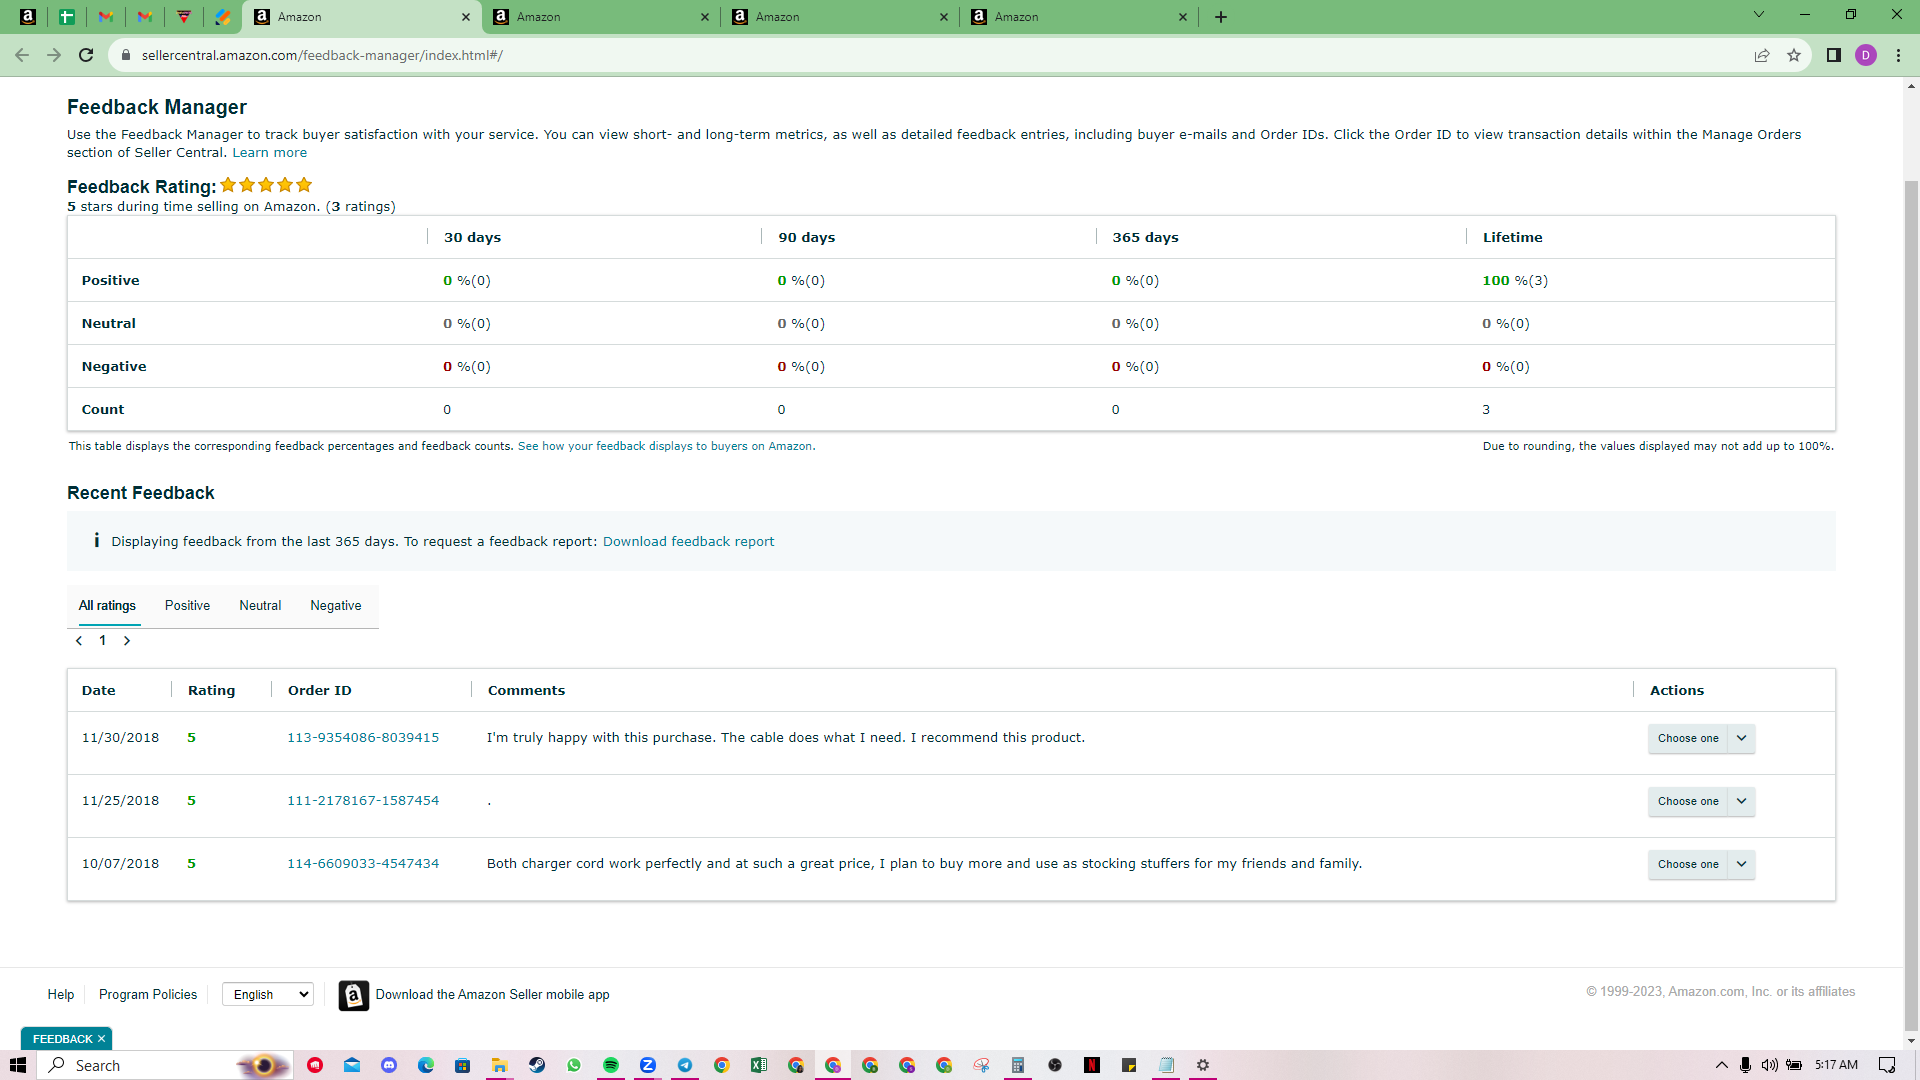Share this page using the share icon
The image size is (1920, 1080).
coord(1762,55)
